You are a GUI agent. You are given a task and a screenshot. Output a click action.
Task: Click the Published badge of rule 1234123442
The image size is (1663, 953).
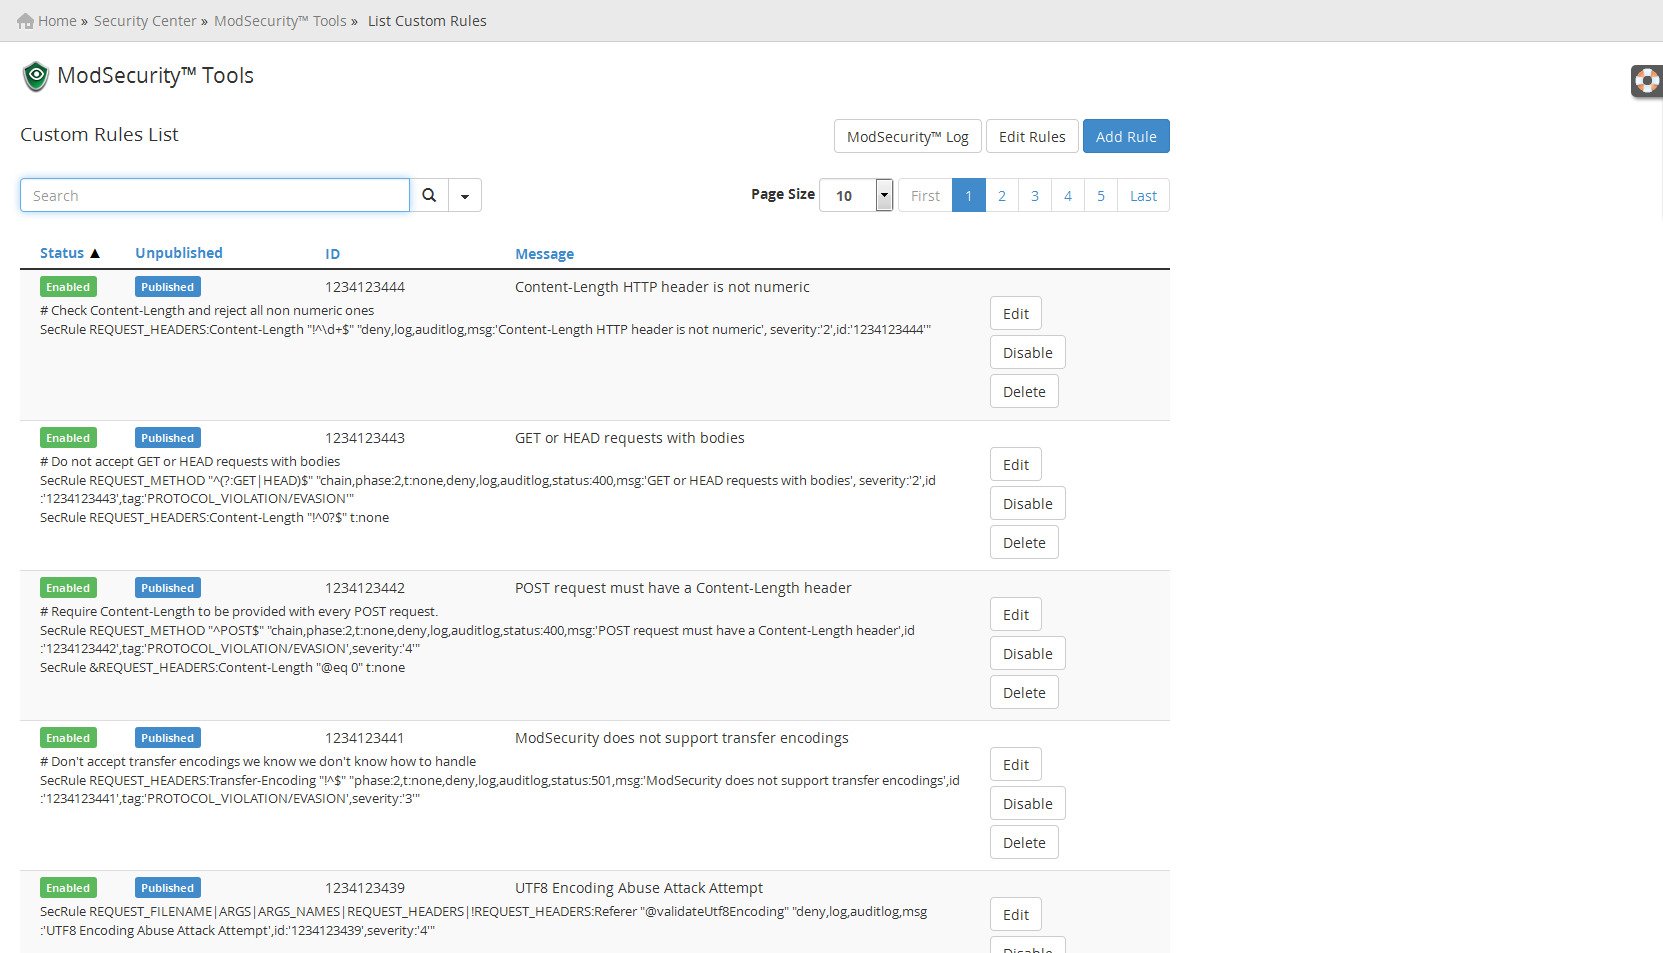pos(168,588)
